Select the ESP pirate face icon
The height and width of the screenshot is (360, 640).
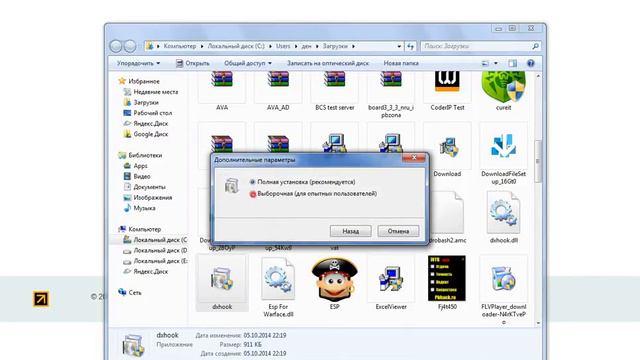pyautogui.click(x=334, y=279)
